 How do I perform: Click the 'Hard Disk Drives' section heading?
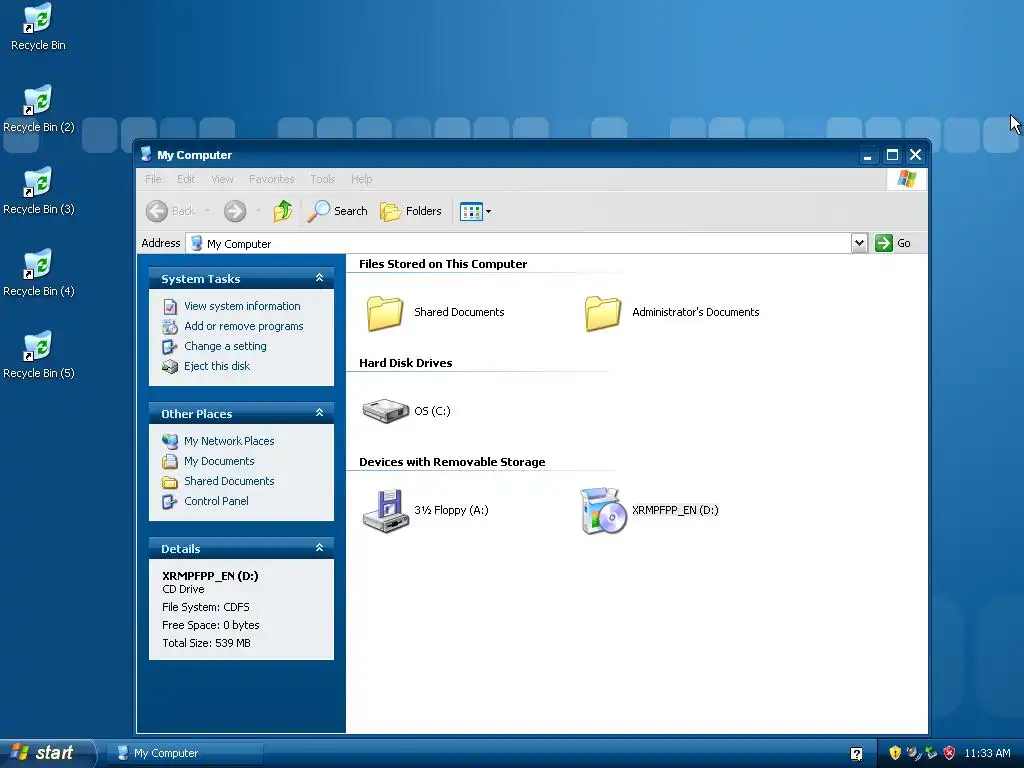point(406,363)
